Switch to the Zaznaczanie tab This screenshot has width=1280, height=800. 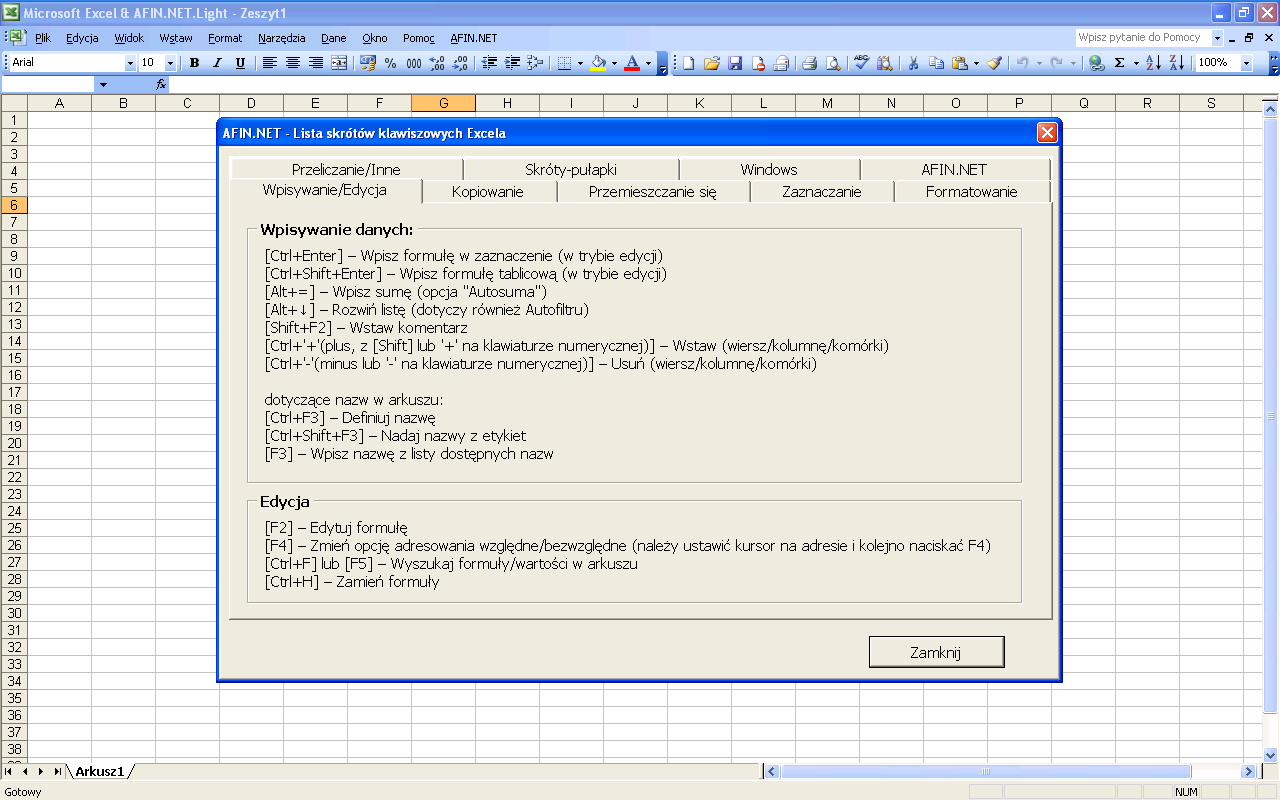click(x=822, y=192)
